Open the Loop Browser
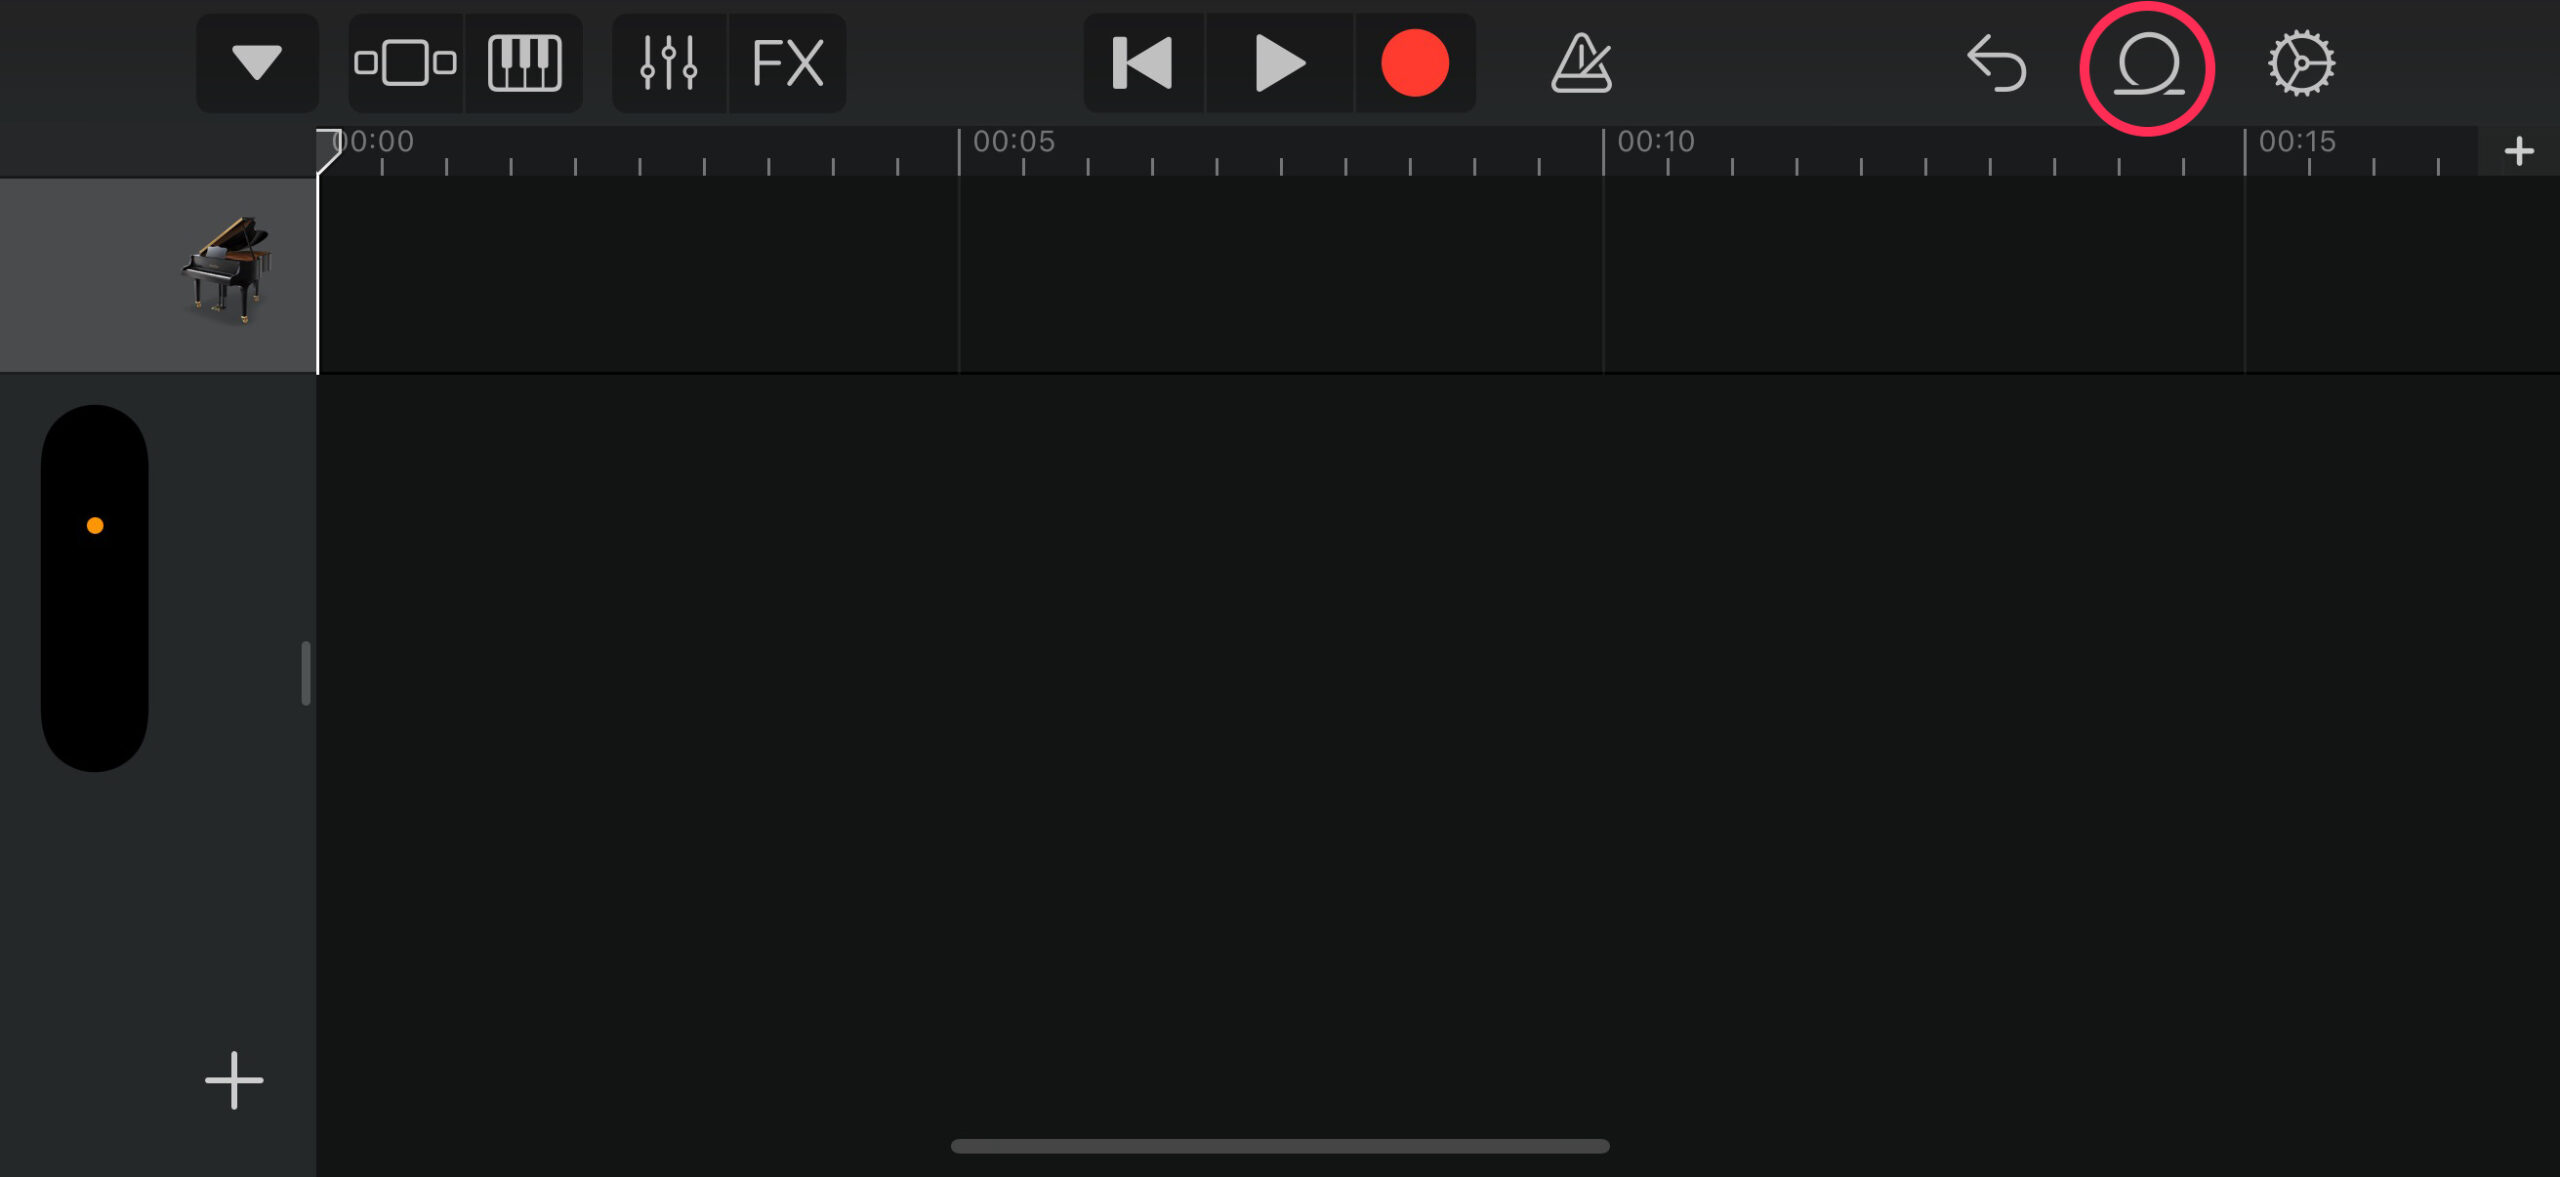Screen dimensions: 2560x1177 tap(2148, 65)
